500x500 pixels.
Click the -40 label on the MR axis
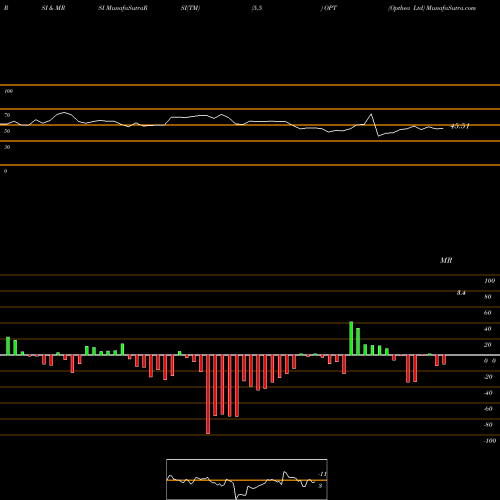point(488,393)
